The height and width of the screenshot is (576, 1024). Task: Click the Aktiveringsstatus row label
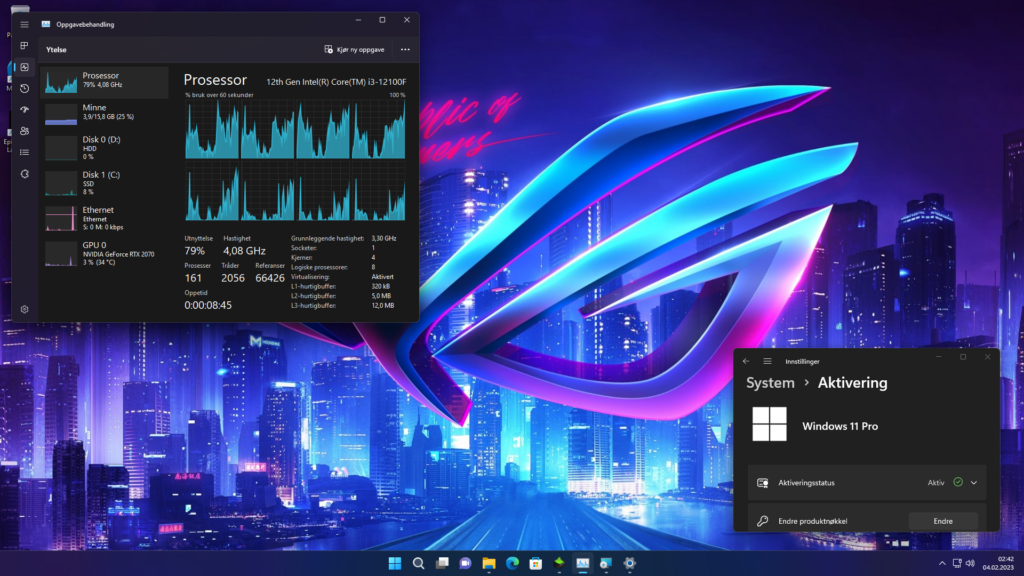807,483
